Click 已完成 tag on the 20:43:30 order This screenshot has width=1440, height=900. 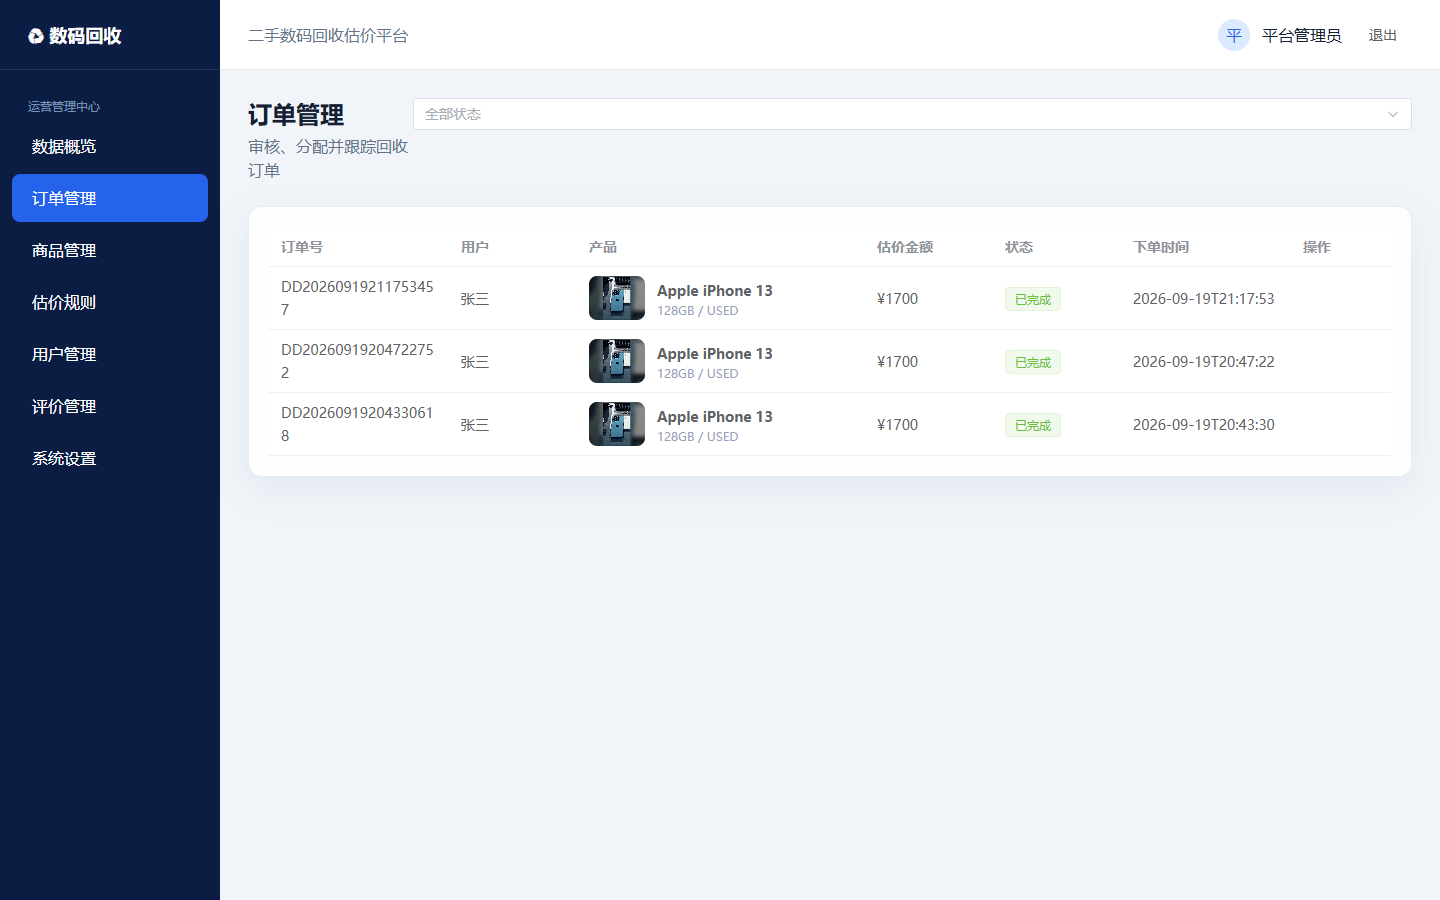[1033, 425]
